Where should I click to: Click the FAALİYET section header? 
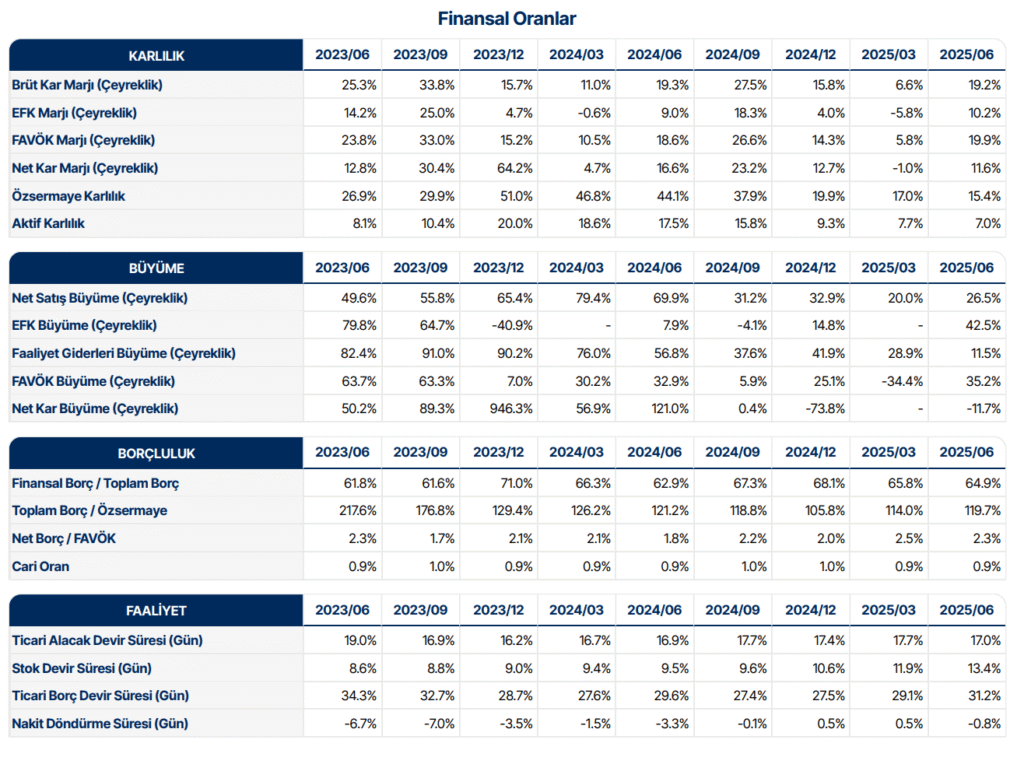156,610
